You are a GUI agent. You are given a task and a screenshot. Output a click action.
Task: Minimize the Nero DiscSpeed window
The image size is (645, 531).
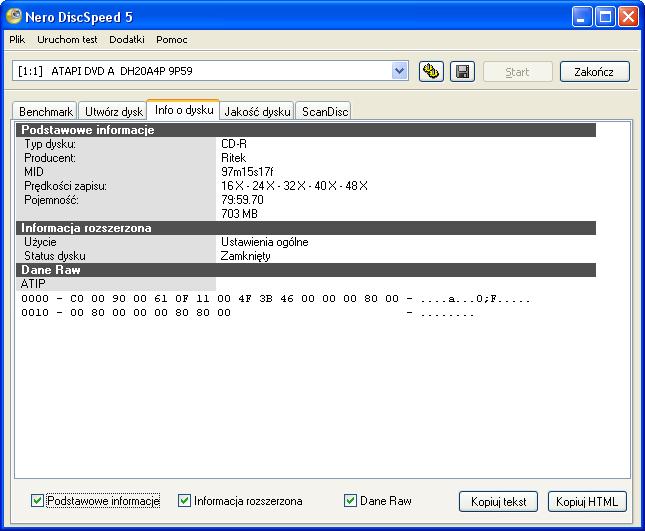pyautogui.click(x=581, y=16)
